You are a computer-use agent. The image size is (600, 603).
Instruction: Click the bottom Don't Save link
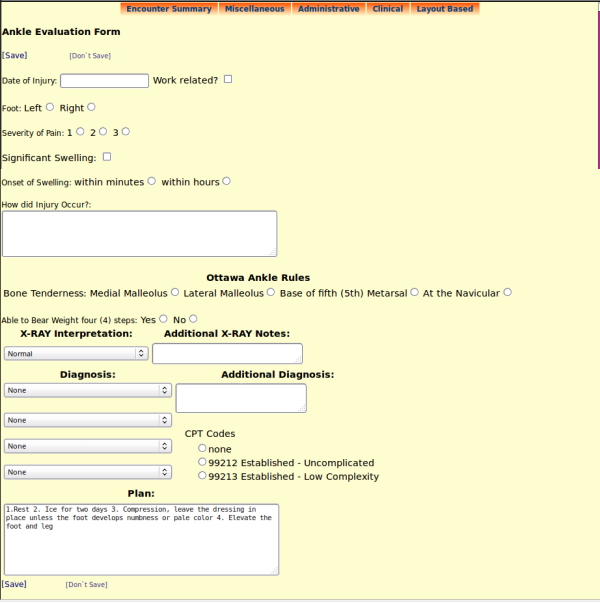tap(86, 584)
